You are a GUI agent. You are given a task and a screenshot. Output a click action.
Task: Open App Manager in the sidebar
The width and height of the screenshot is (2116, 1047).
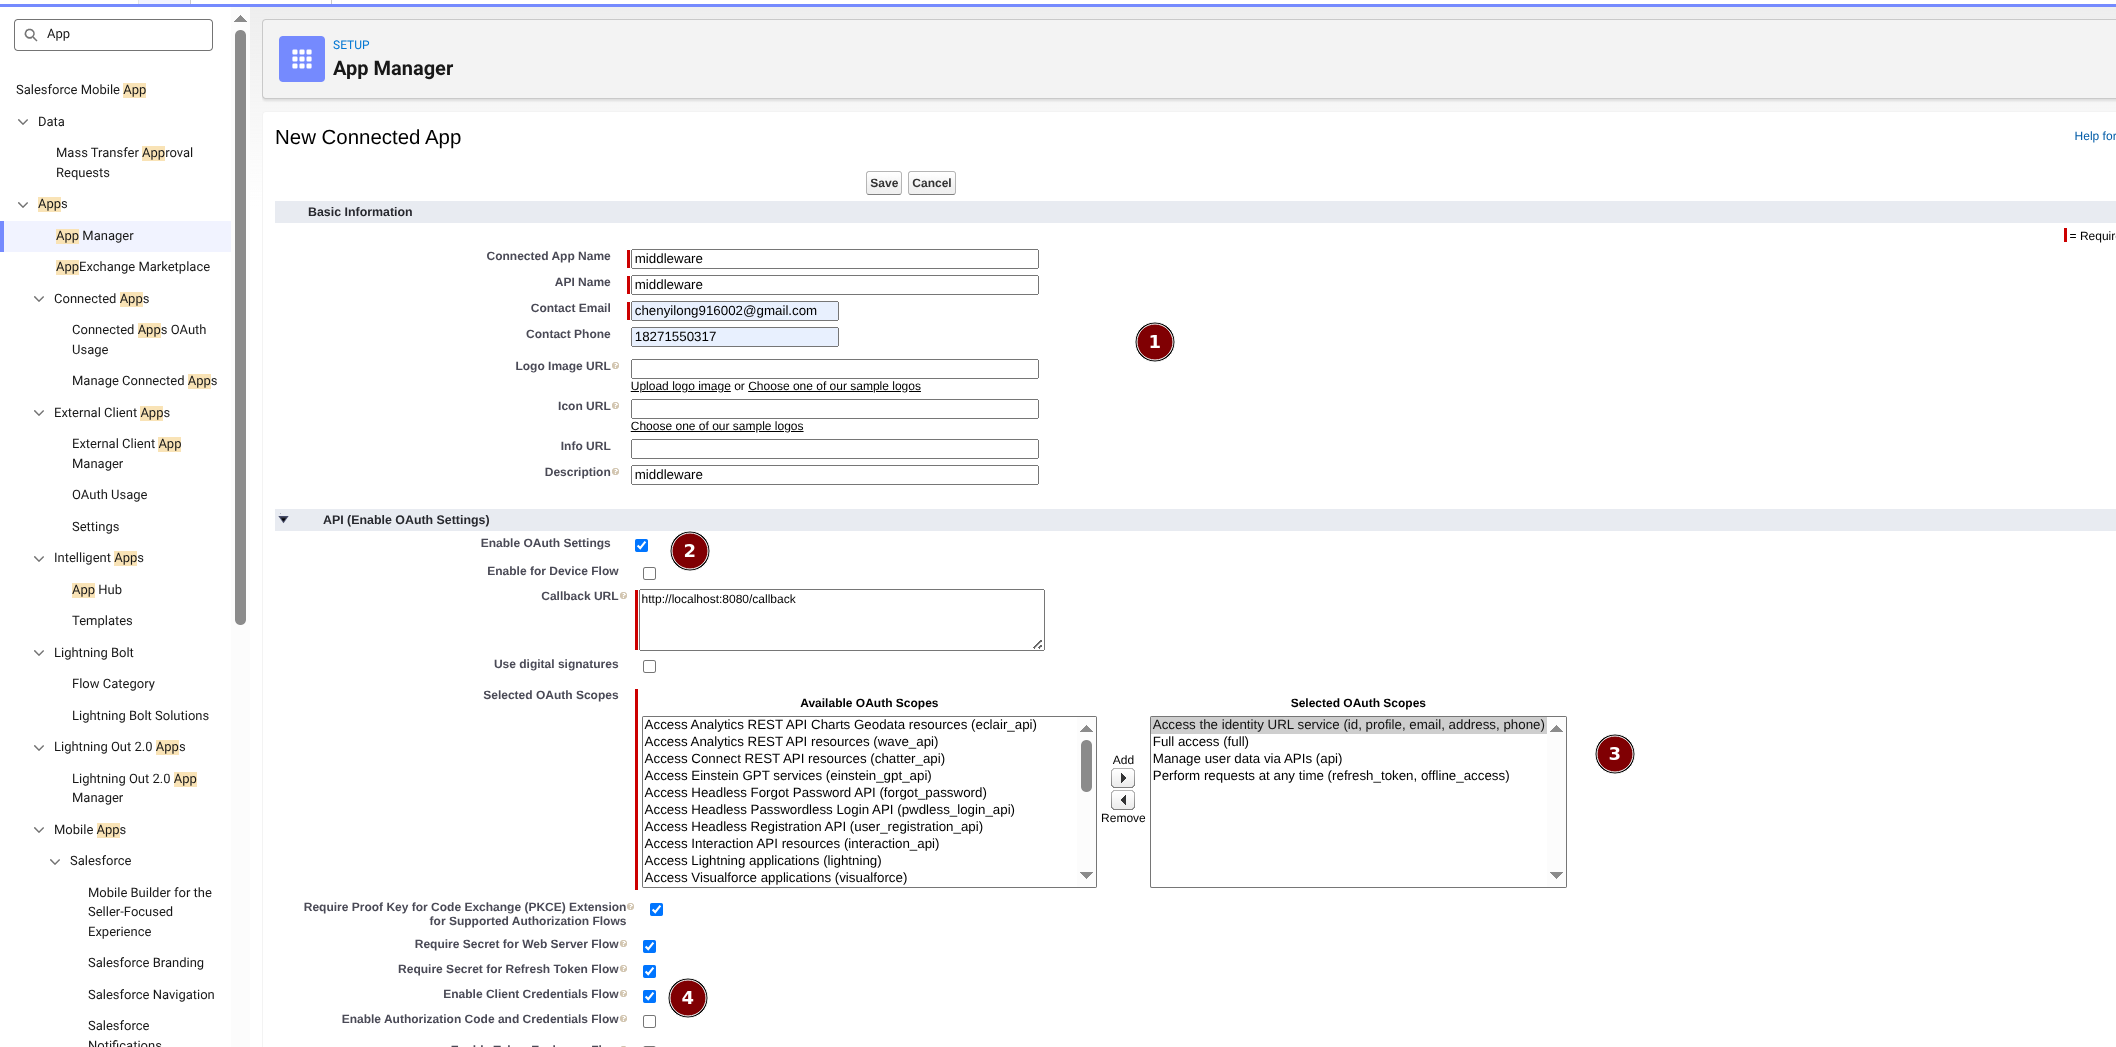95,236
